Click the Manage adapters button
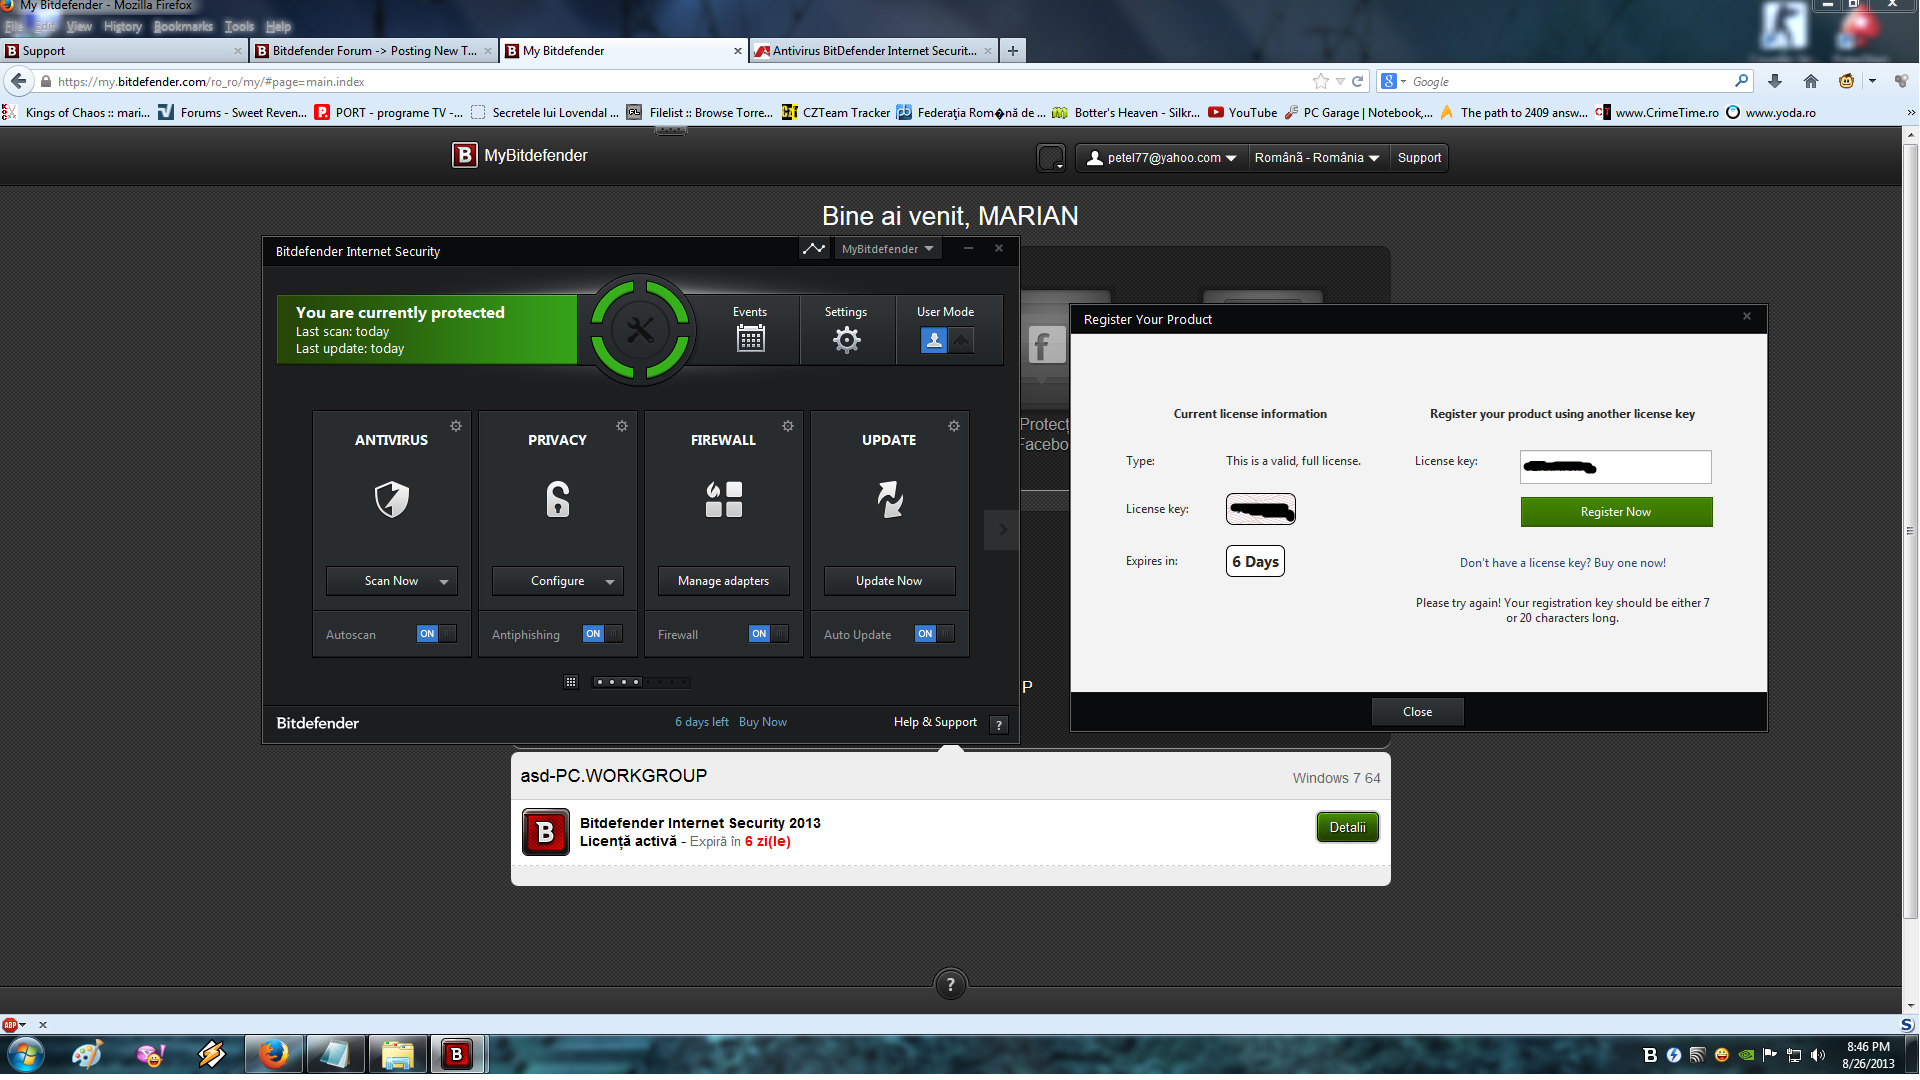The width and height of the screenshot is (1920, 1080). [x=723, y=581]
